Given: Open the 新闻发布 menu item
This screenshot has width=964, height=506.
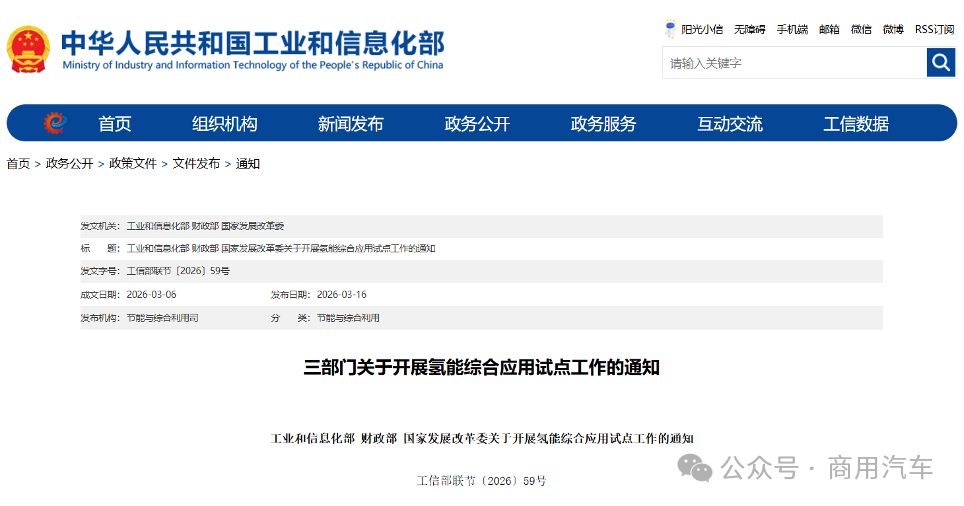Looking at the screenshot, I should pyautogui.click(x=350, y=124).
